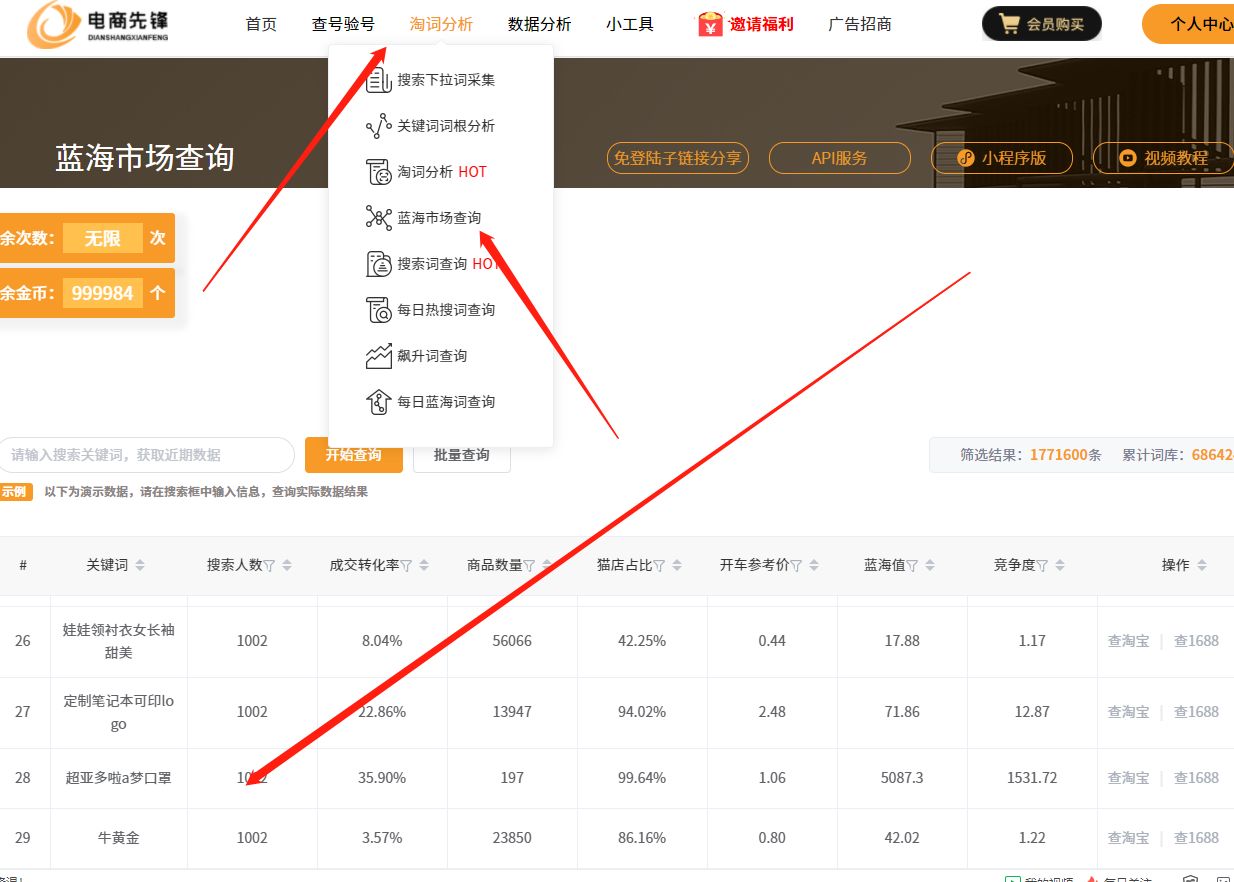Click 每日蓝海词查询 icon
The height and width of the screenshot is (882, 1234).
click(x=378, y=402)
